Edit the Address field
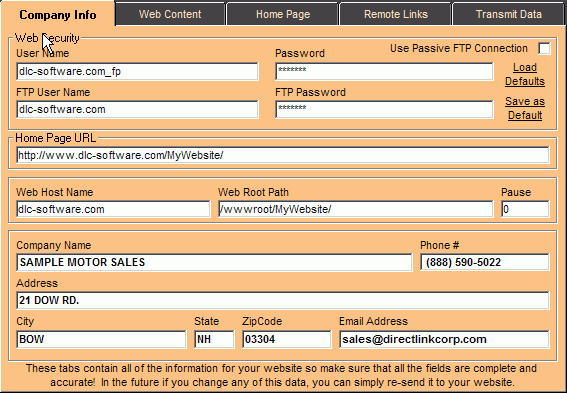Image resolution: width=567 pixels, height=393 pixels. 283,300
